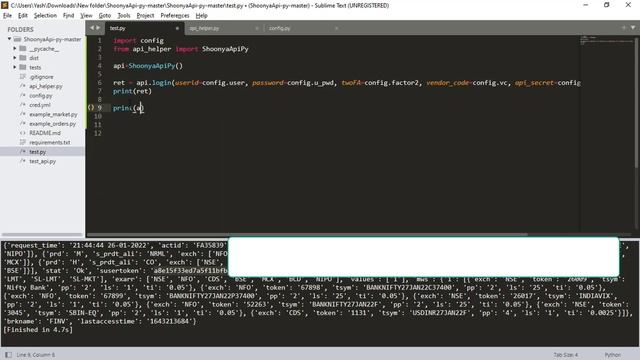Screen dimensions: 640x360
Task: Open api_helper.py from the sidebar
Action: click(x=46, y=86)
